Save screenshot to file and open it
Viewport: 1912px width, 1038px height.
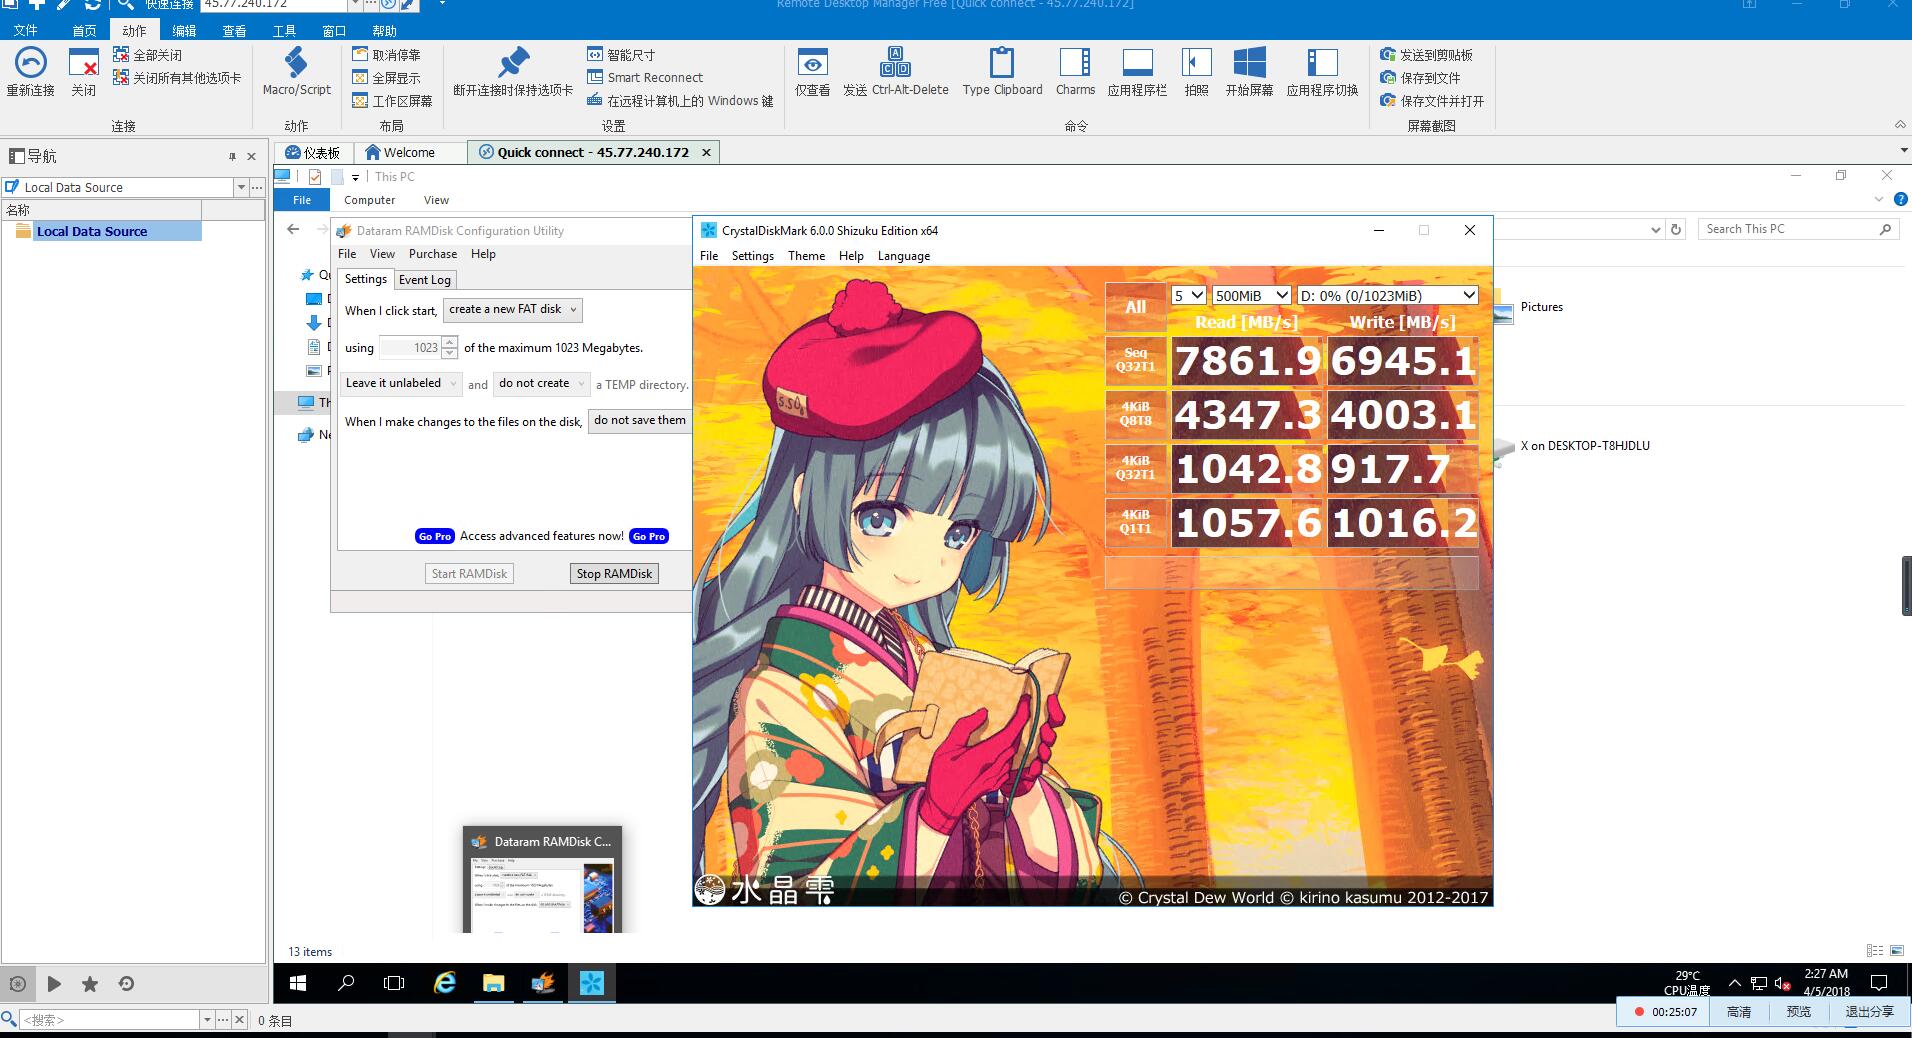tap(1432, 101)
